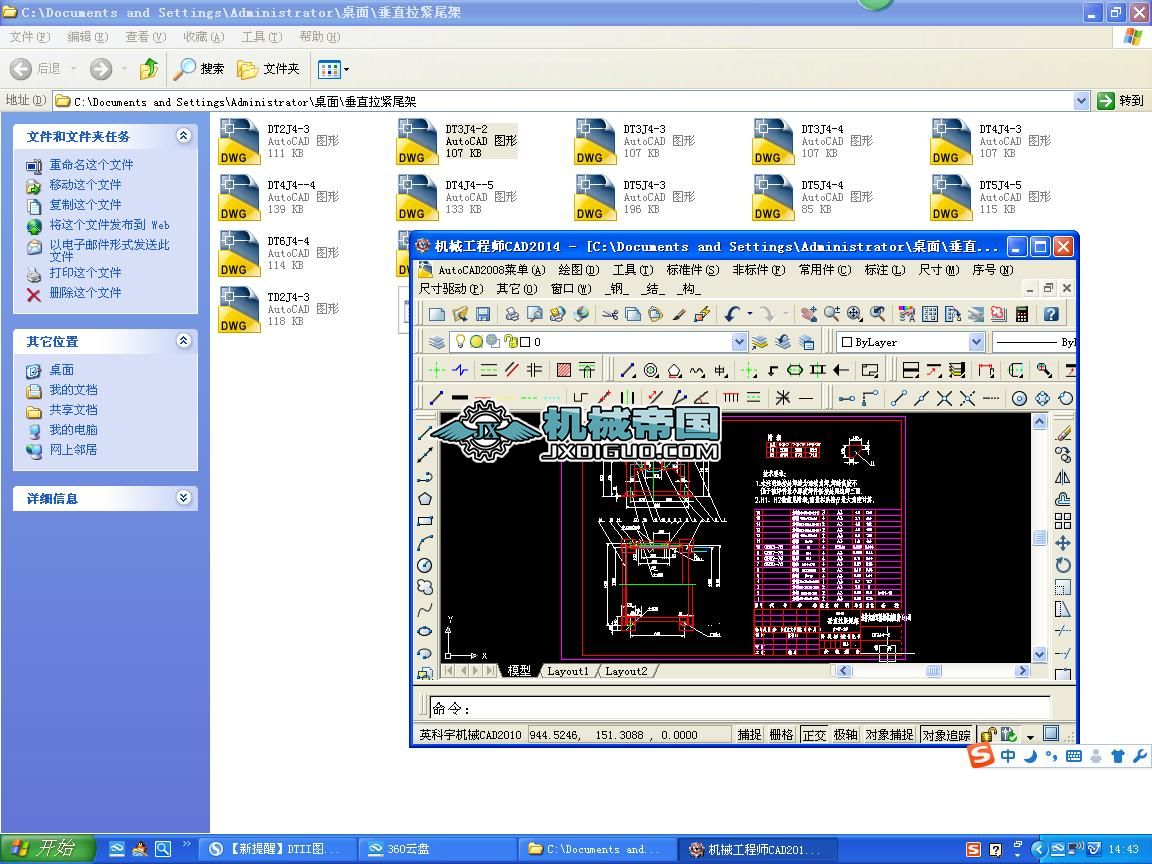1152x864 pixels.
Task: Click the Plot printer icon in CAD toolbar
Action: (x=512, y=314)
